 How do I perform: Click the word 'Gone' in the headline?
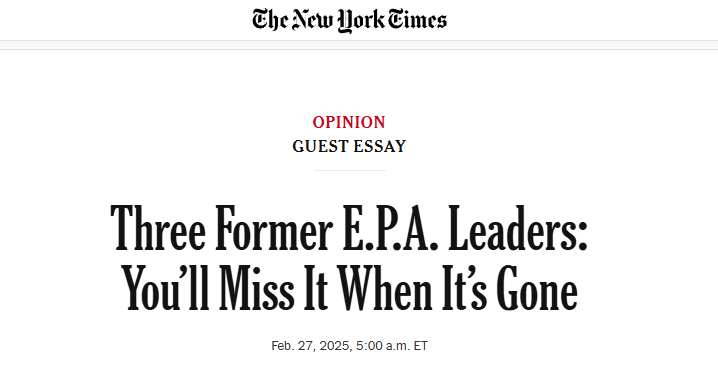(537, 288)
